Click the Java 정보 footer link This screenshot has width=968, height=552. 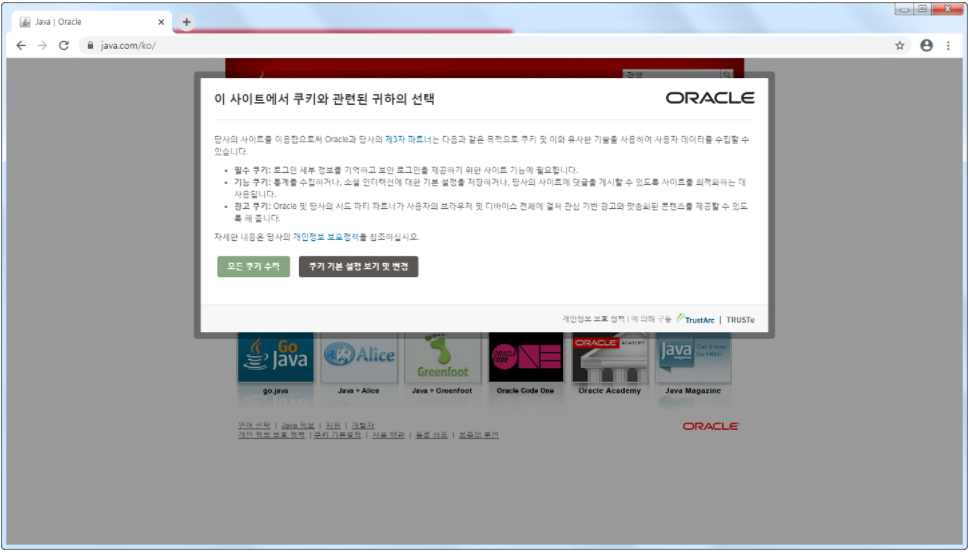pos(298,425)
